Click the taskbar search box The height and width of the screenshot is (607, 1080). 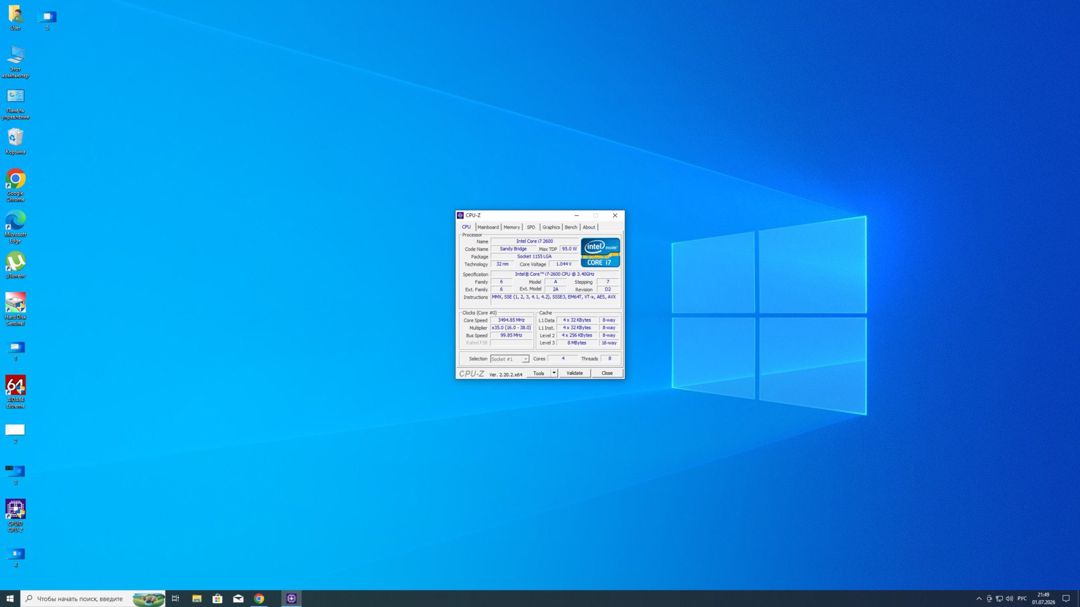coord(93,599)
